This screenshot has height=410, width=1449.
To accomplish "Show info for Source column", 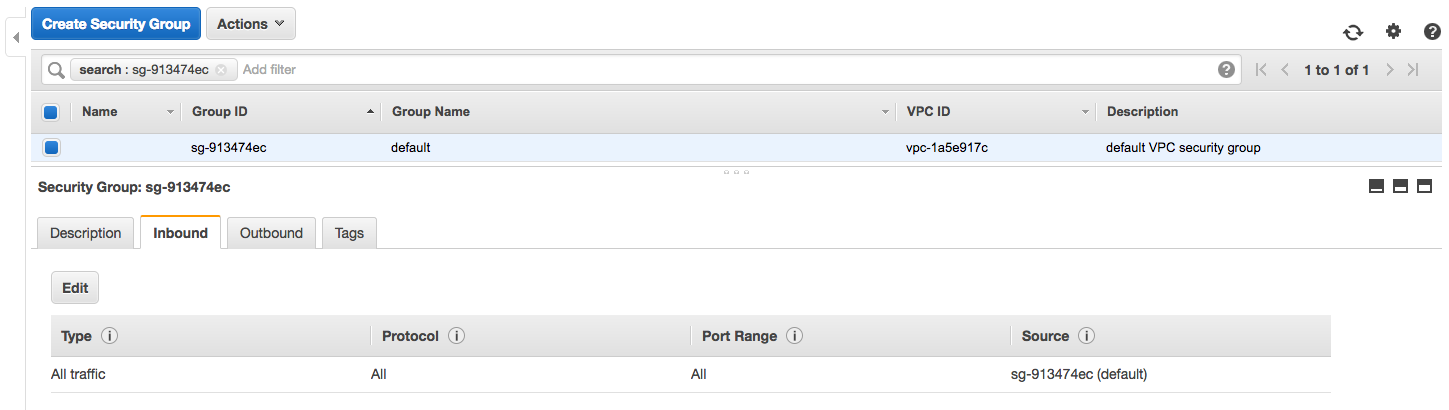I will pos(1086,336).
